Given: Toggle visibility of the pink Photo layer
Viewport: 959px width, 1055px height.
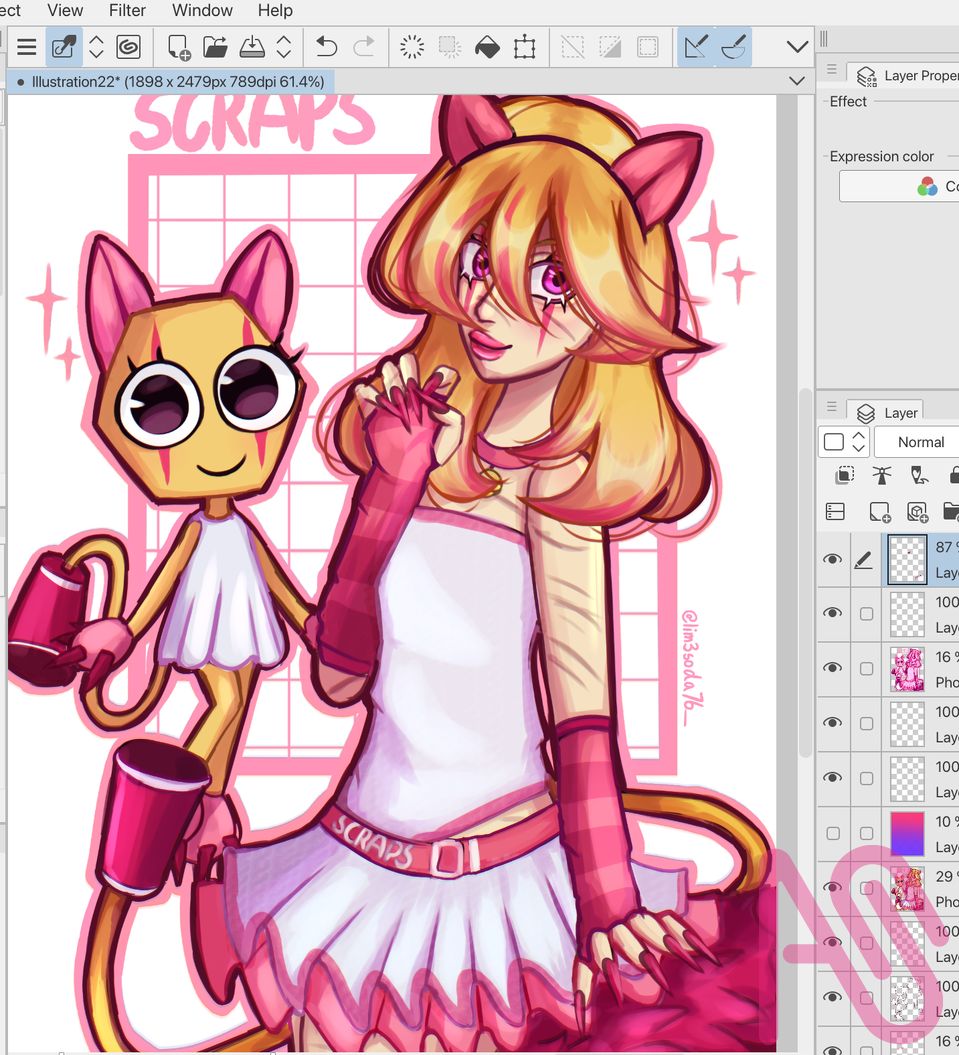Looking at the screenshot, I should (833, 668).
